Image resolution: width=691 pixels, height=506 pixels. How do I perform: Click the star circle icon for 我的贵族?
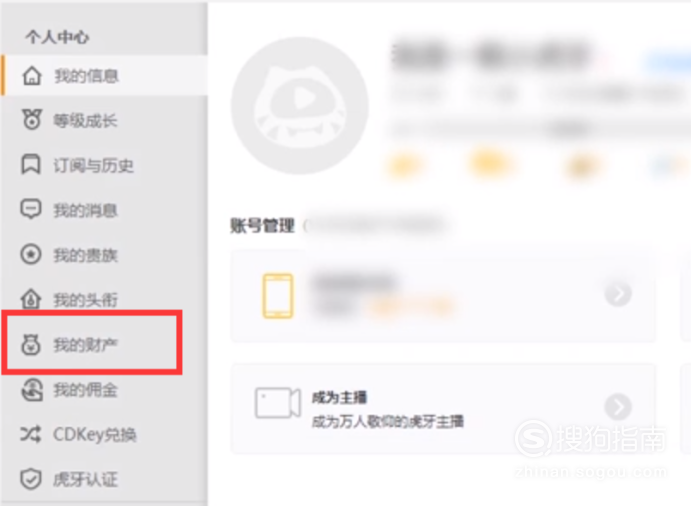pos(31,254)
